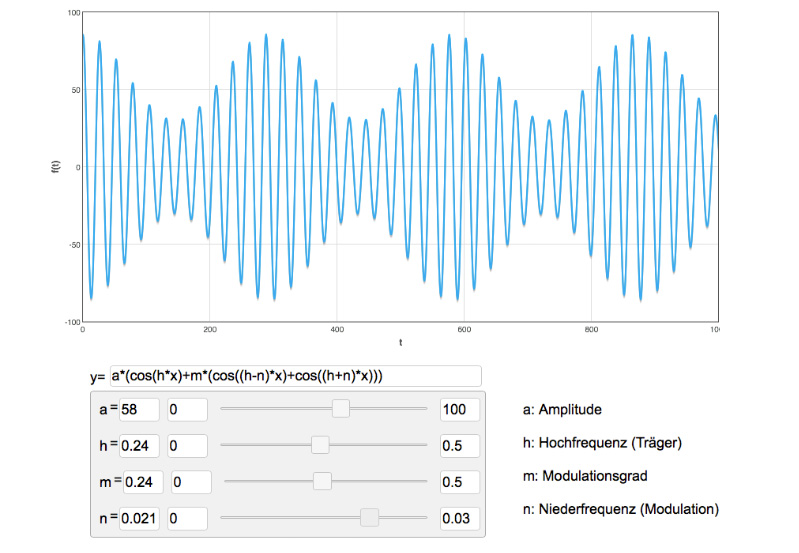Click the minimum value field for h
Image resolution: width=799 pixels, height=553 pixels.
pos(187,445)
